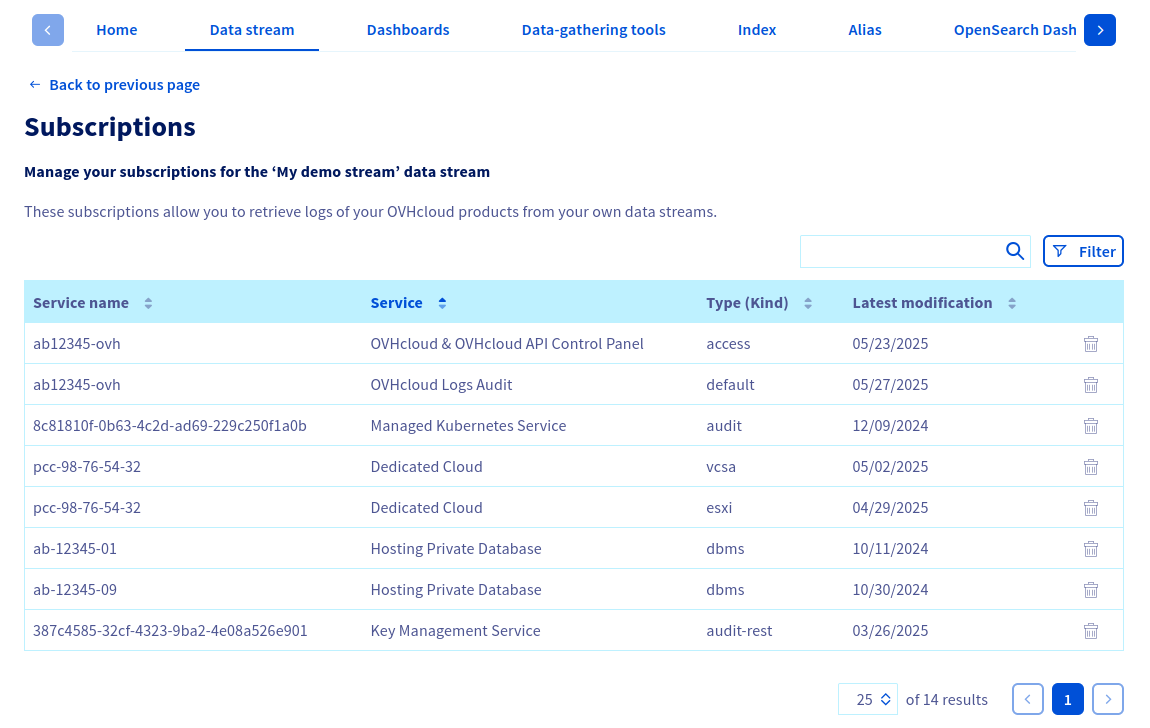Click the search magnifier icon
Image resolution: width=1150 pixels, height=728 pixels.
[1015, 251]
